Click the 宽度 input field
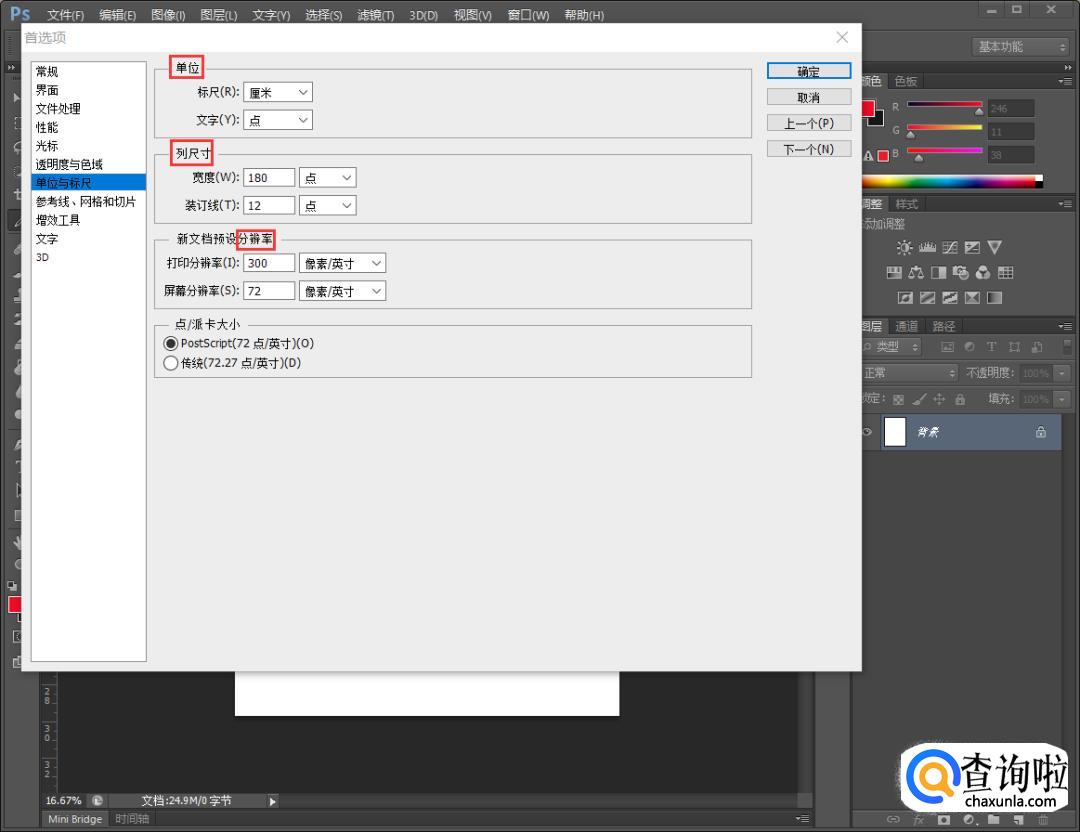The image size is (1080, 832). tap(269, 177)
